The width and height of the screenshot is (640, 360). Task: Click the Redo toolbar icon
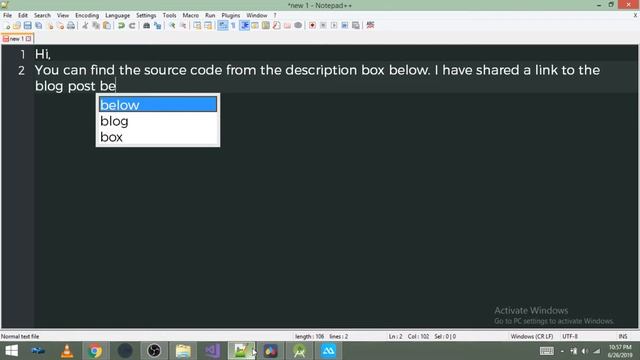[x=132, y=25]
